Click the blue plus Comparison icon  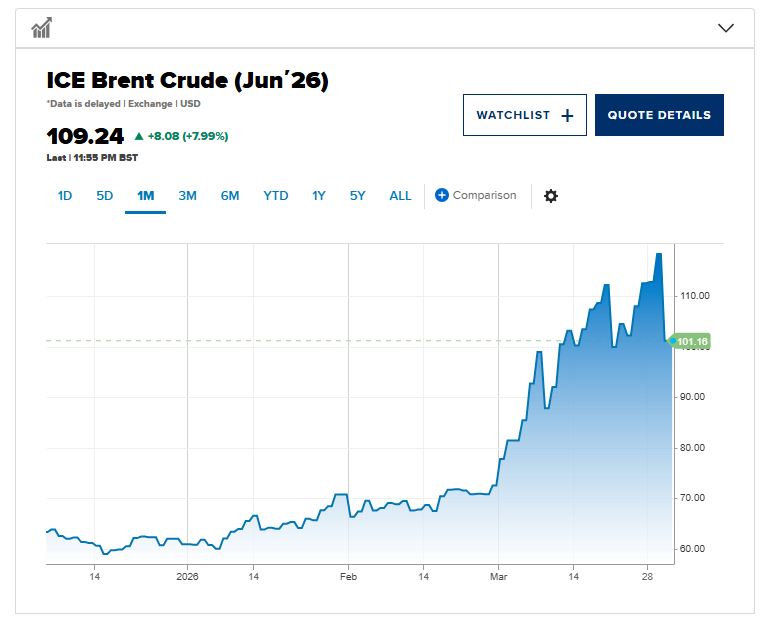tap(442, 195)
